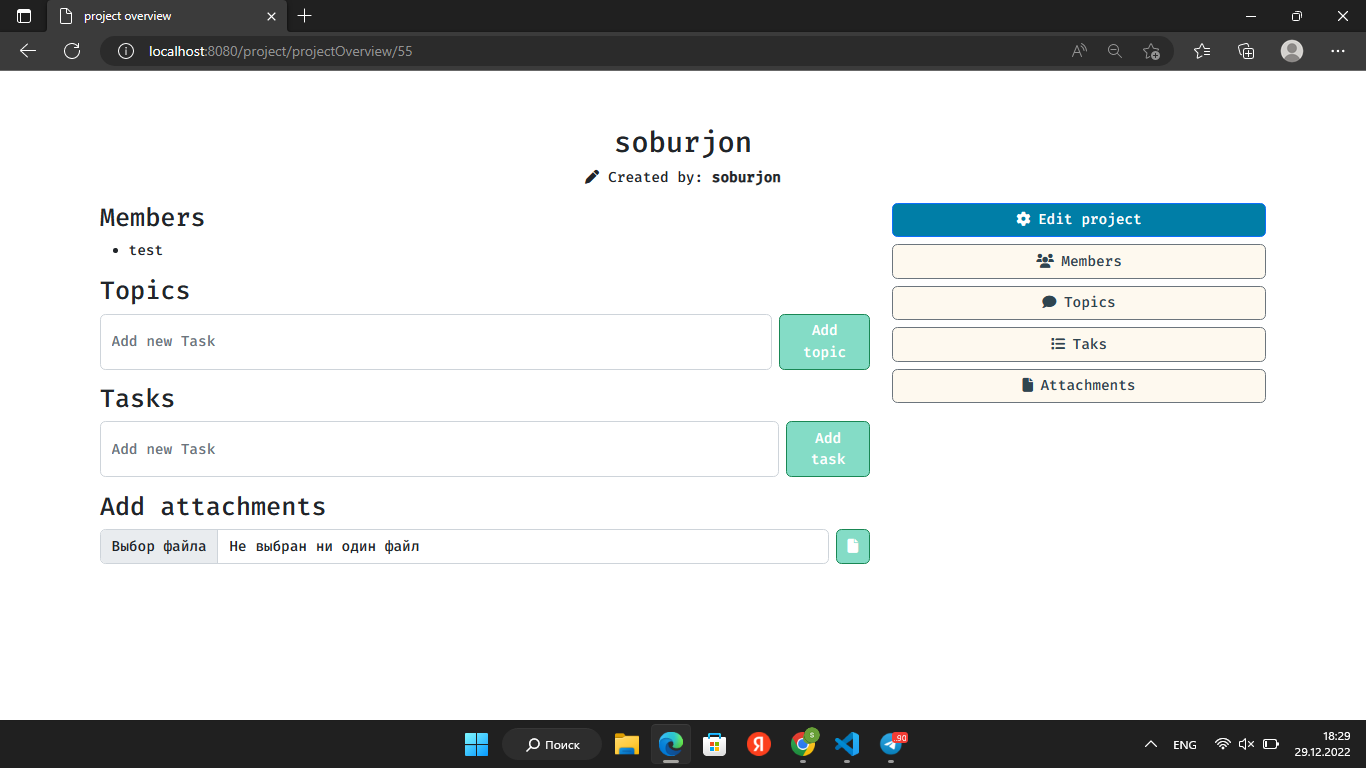
Task: Close the 'project overview' tab
Action: click(x=272, y=16)
